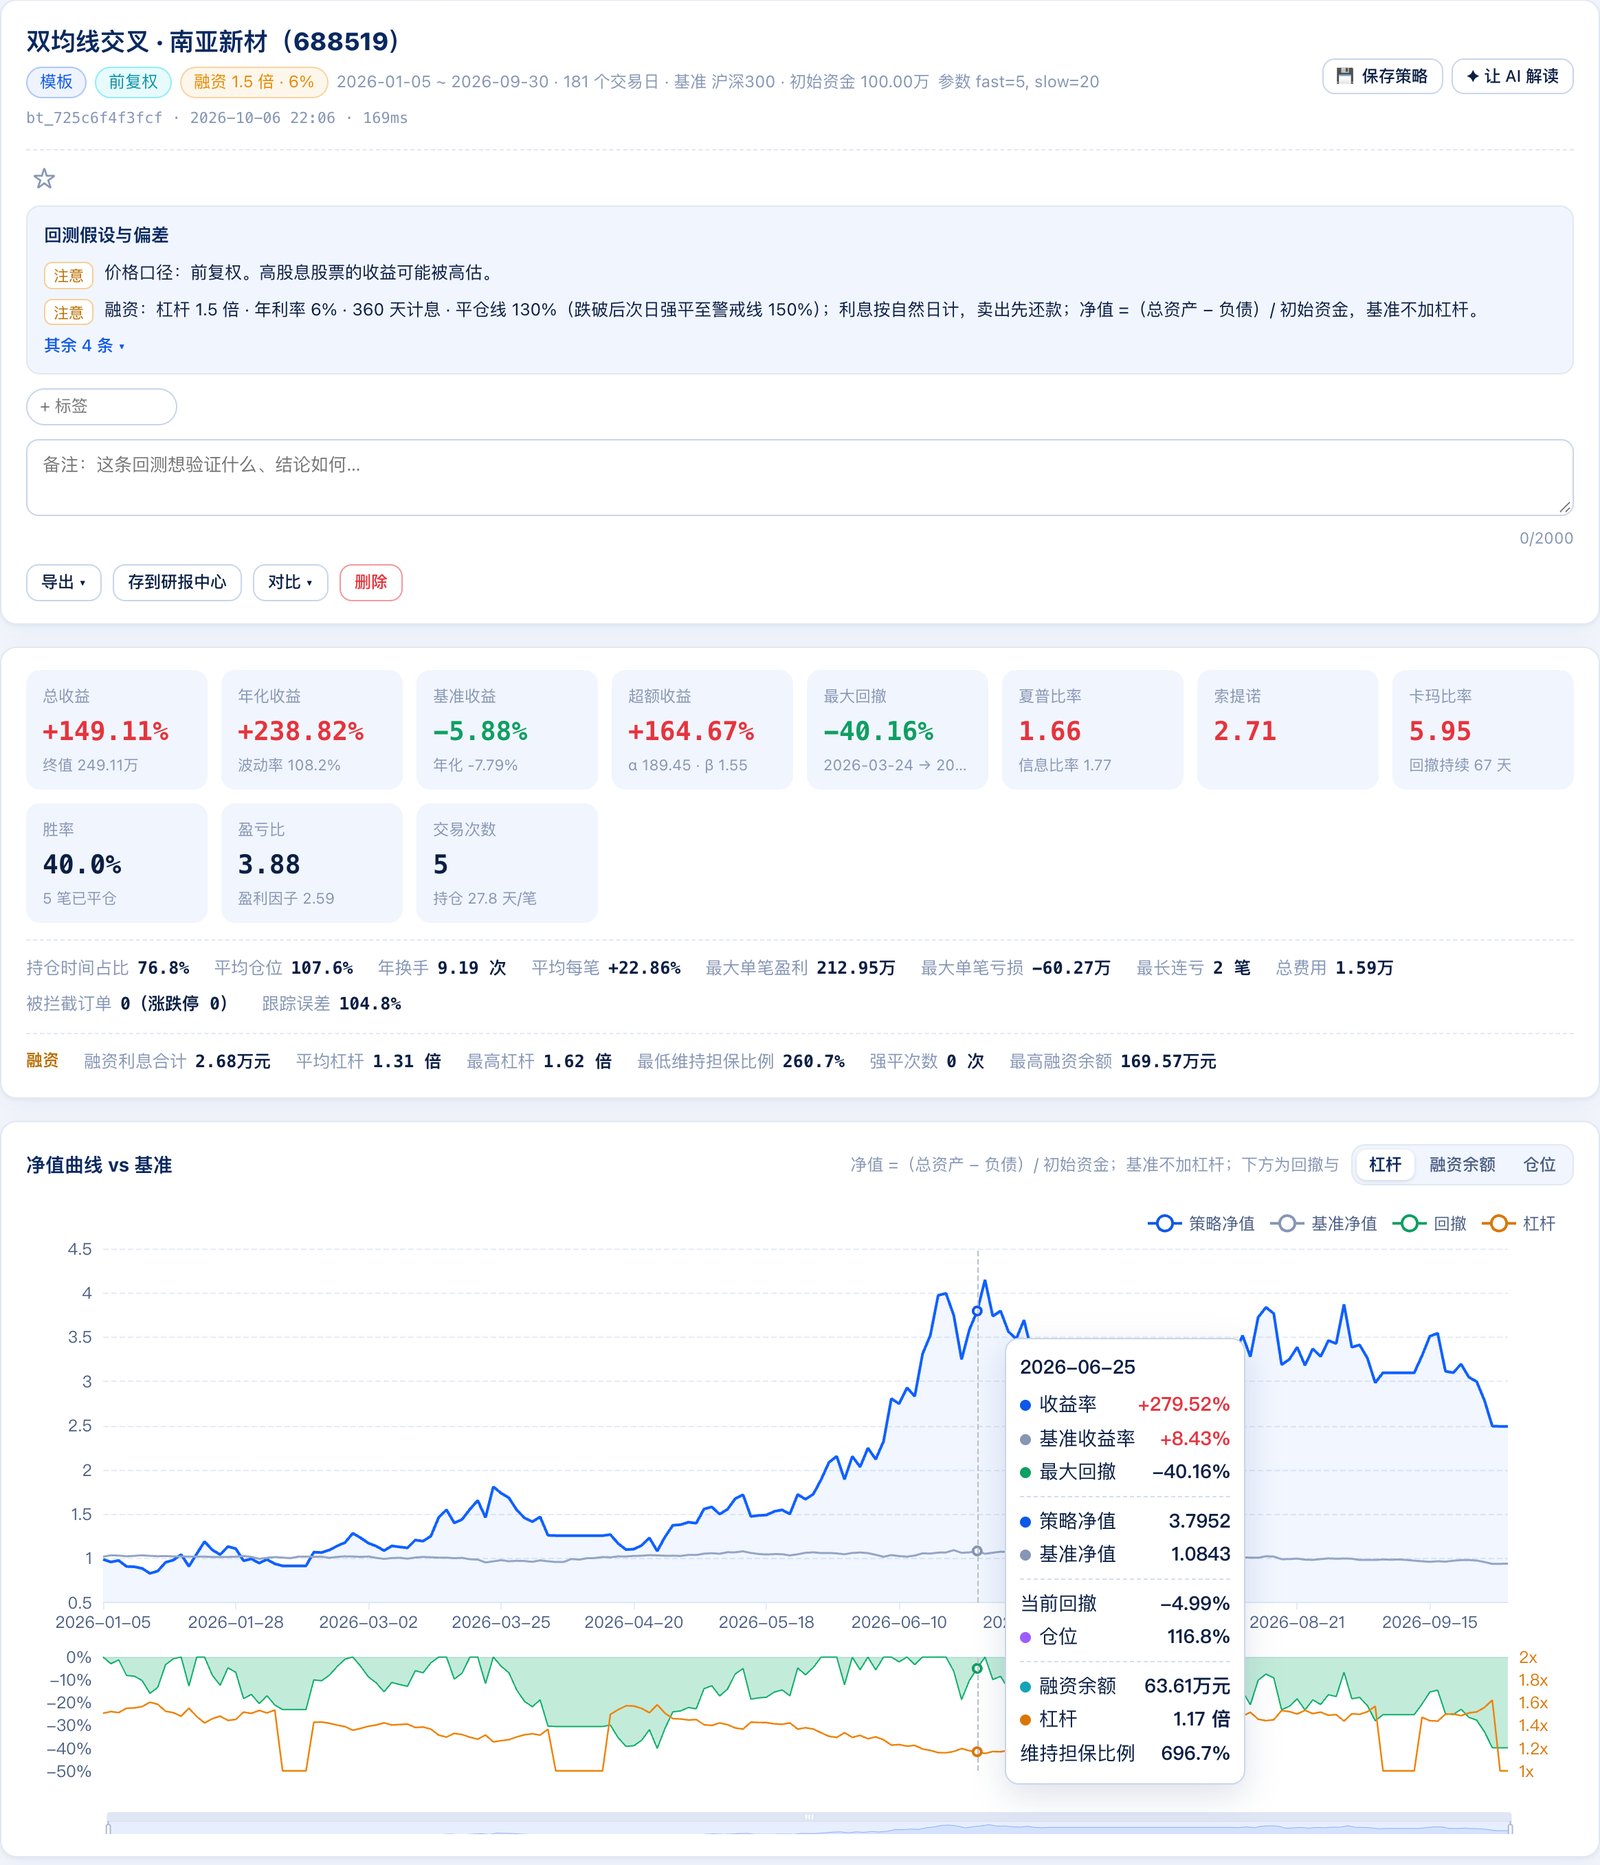Click the 年化收益 +238.82% card
The image size is (1600, 1865).
pos(312,730)
